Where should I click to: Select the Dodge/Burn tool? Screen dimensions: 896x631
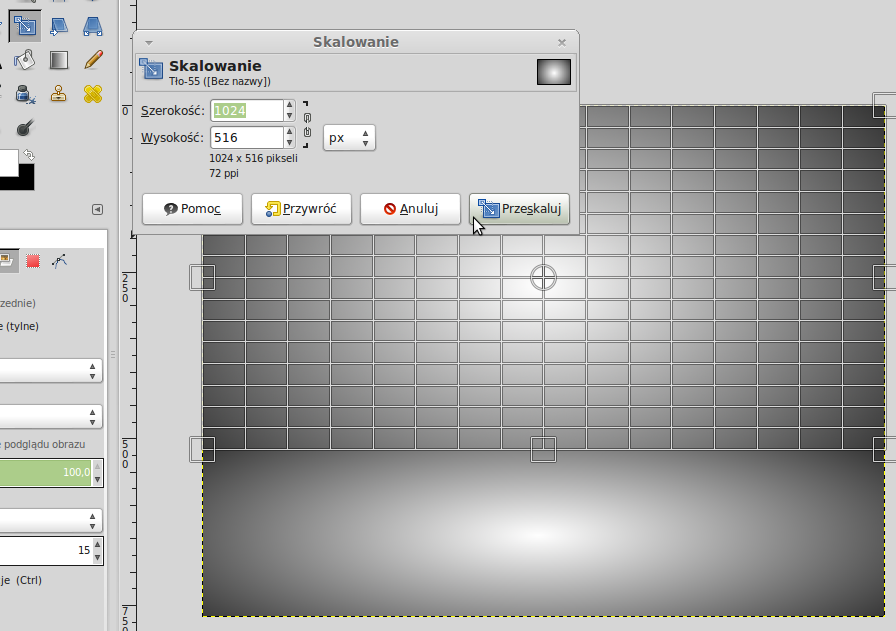click(x=25, y=128)
